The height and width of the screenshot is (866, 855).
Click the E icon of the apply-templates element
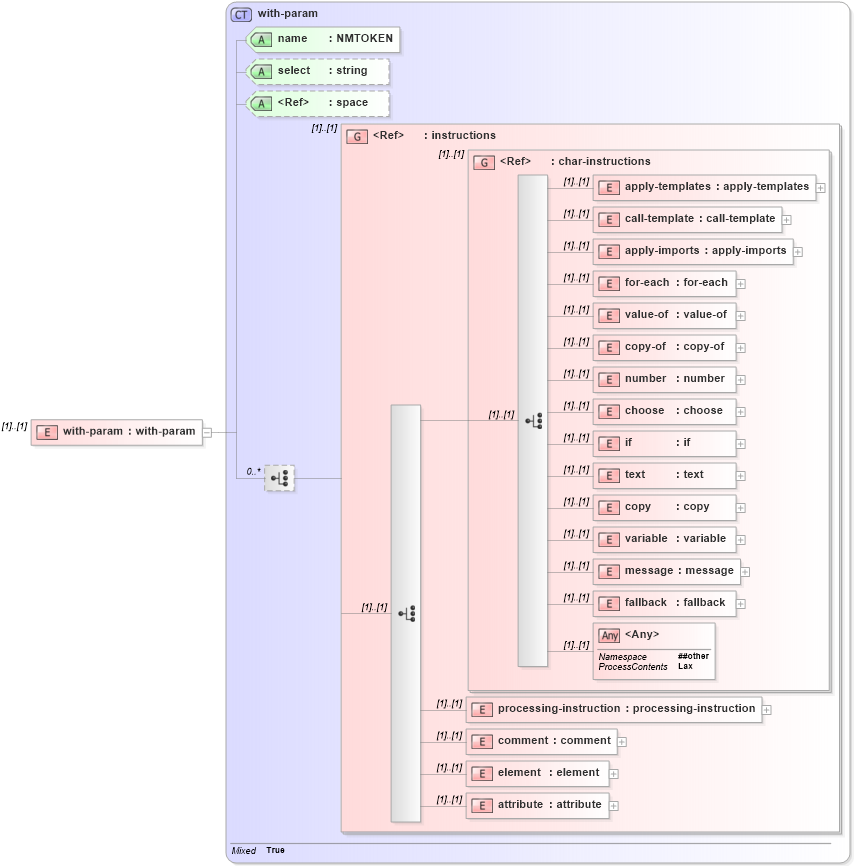click(x=608, y=187)
